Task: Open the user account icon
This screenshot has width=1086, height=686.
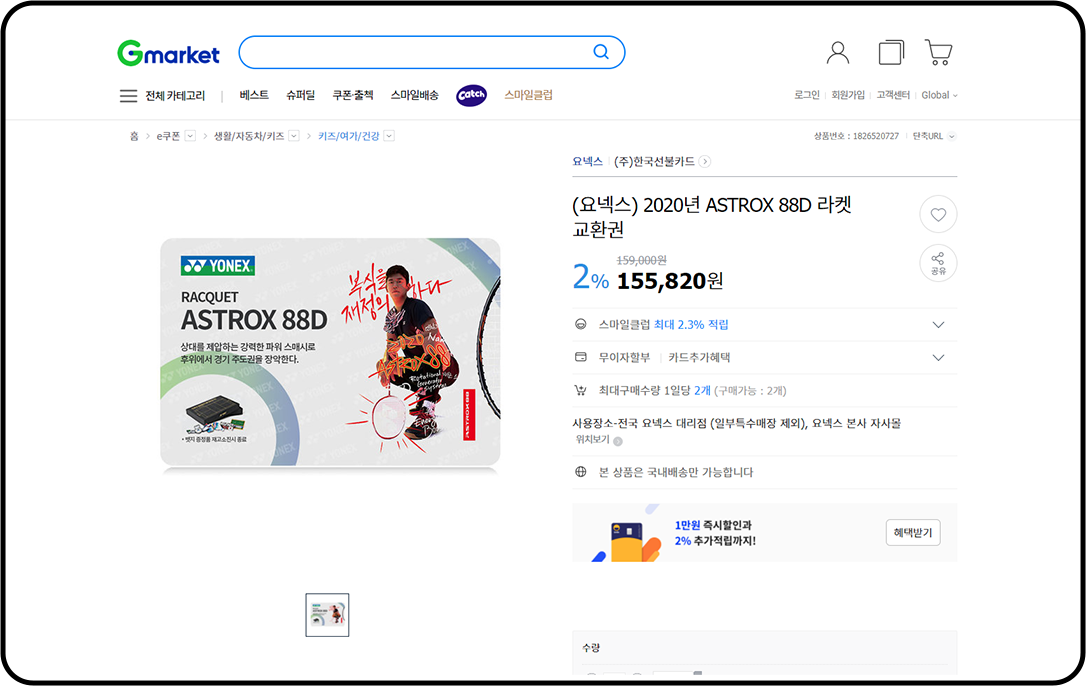Action: 838,53
